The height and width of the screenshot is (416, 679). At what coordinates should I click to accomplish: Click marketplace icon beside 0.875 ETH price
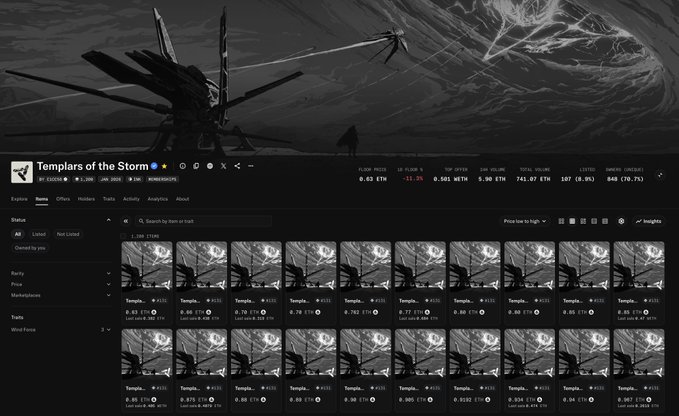[x=211, y=400]
